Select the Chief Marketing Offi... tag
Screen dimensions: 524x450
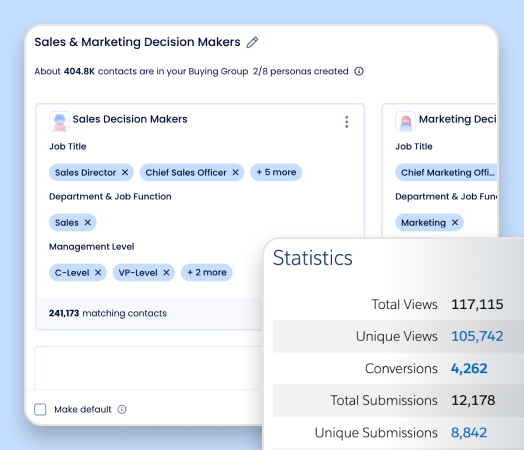click(446, 172)
